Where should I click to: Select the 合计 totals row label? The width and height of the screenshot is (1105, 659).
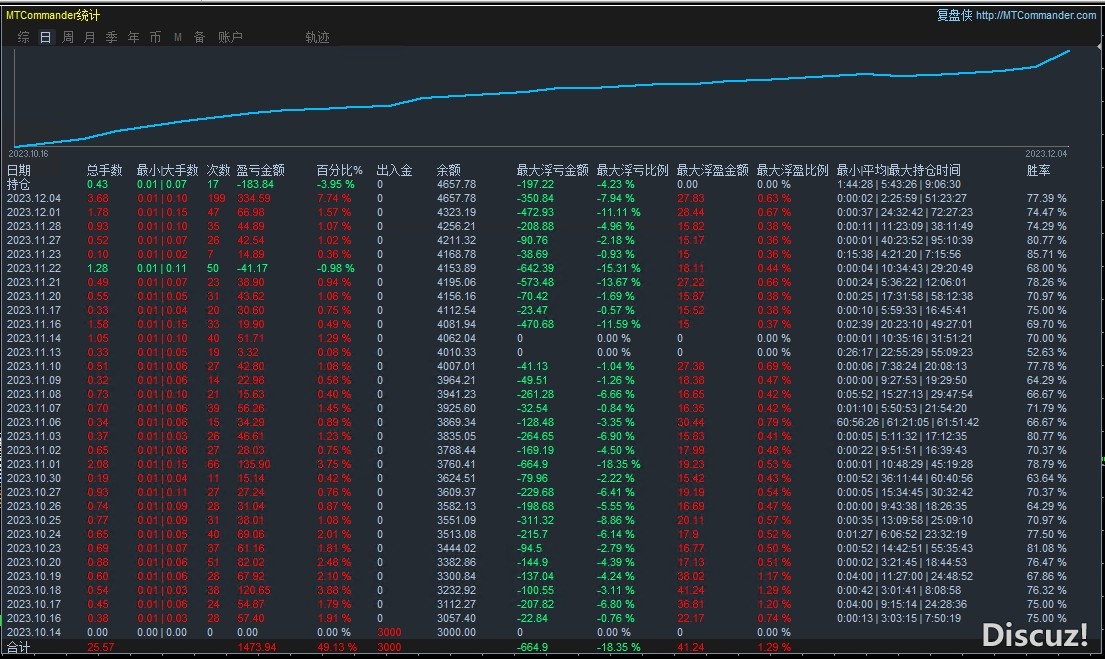coord(19,647)
